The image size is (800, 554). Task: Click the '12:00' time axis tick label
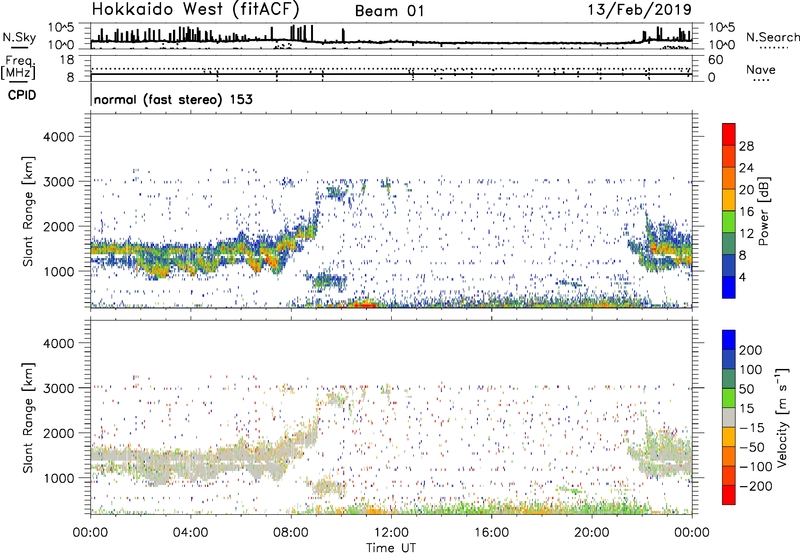(391, 533)
